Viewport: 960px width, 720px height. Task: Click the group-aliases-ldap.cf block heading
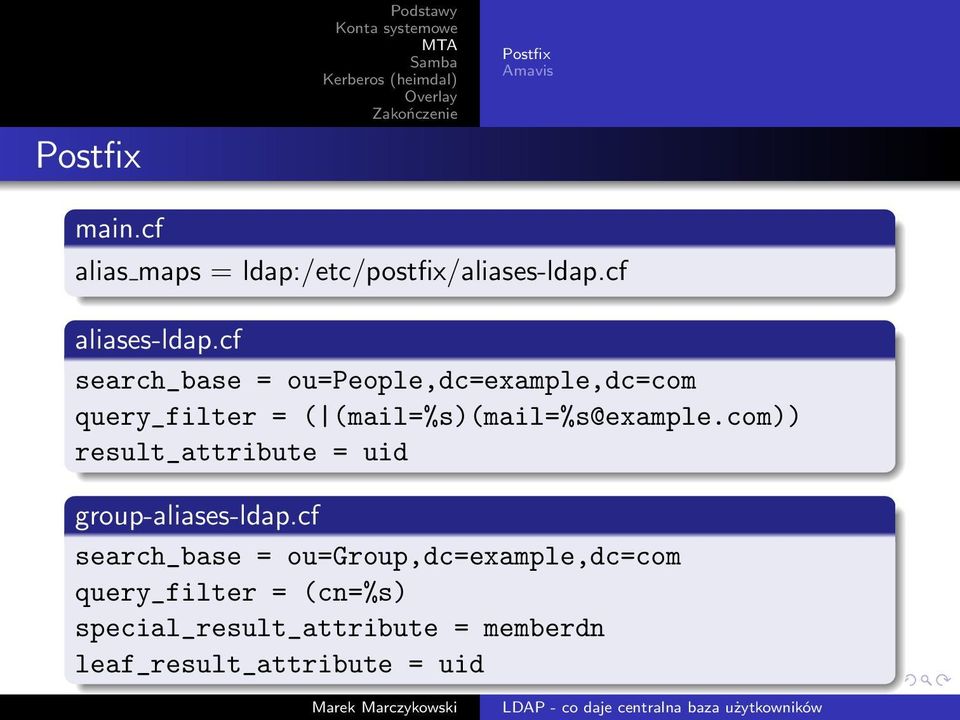pos(197,516)
